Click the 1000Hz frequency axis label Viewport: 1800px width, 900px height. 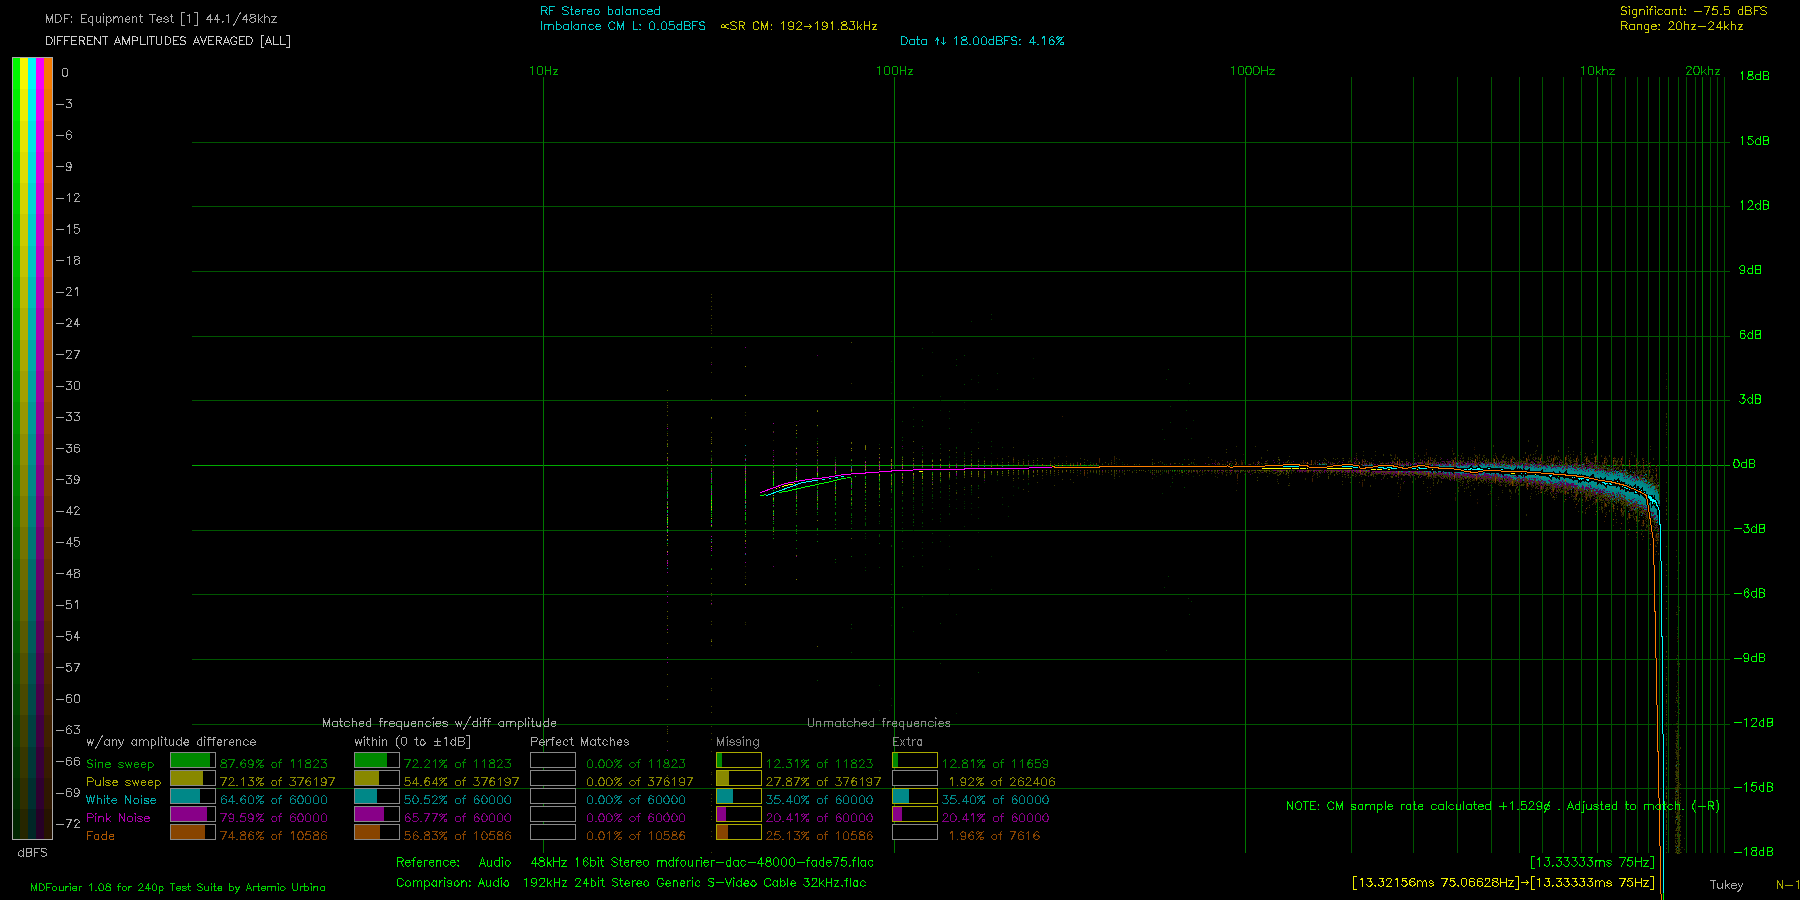click(1253, 71)
